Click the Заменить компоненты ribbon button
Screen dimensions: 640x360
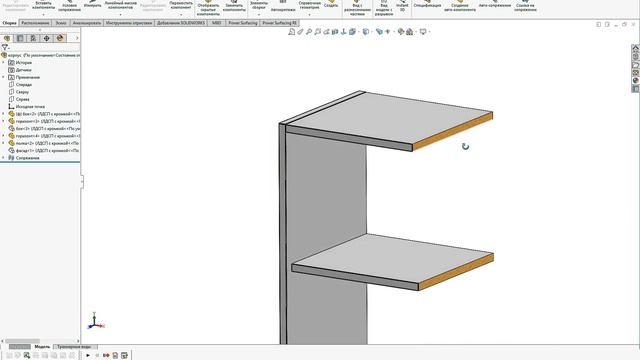tap(234, 6)
